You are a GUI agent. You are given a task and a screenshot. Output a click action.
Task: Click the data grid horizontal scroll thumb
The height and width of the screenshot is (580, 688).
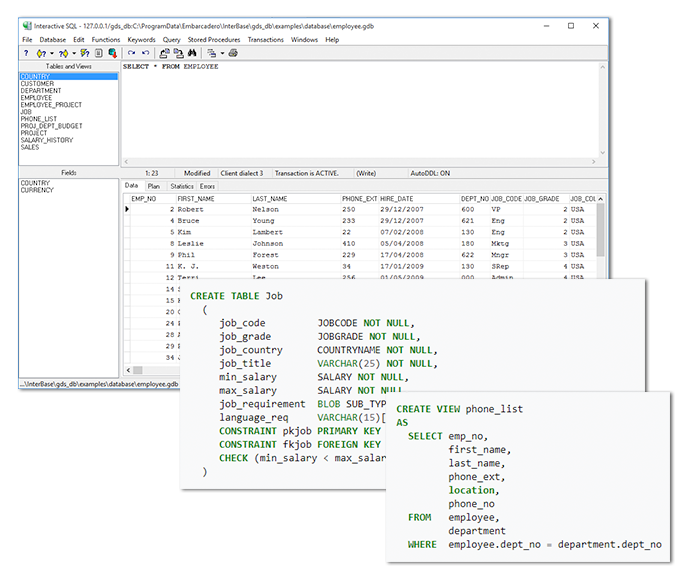click(138, 370)
